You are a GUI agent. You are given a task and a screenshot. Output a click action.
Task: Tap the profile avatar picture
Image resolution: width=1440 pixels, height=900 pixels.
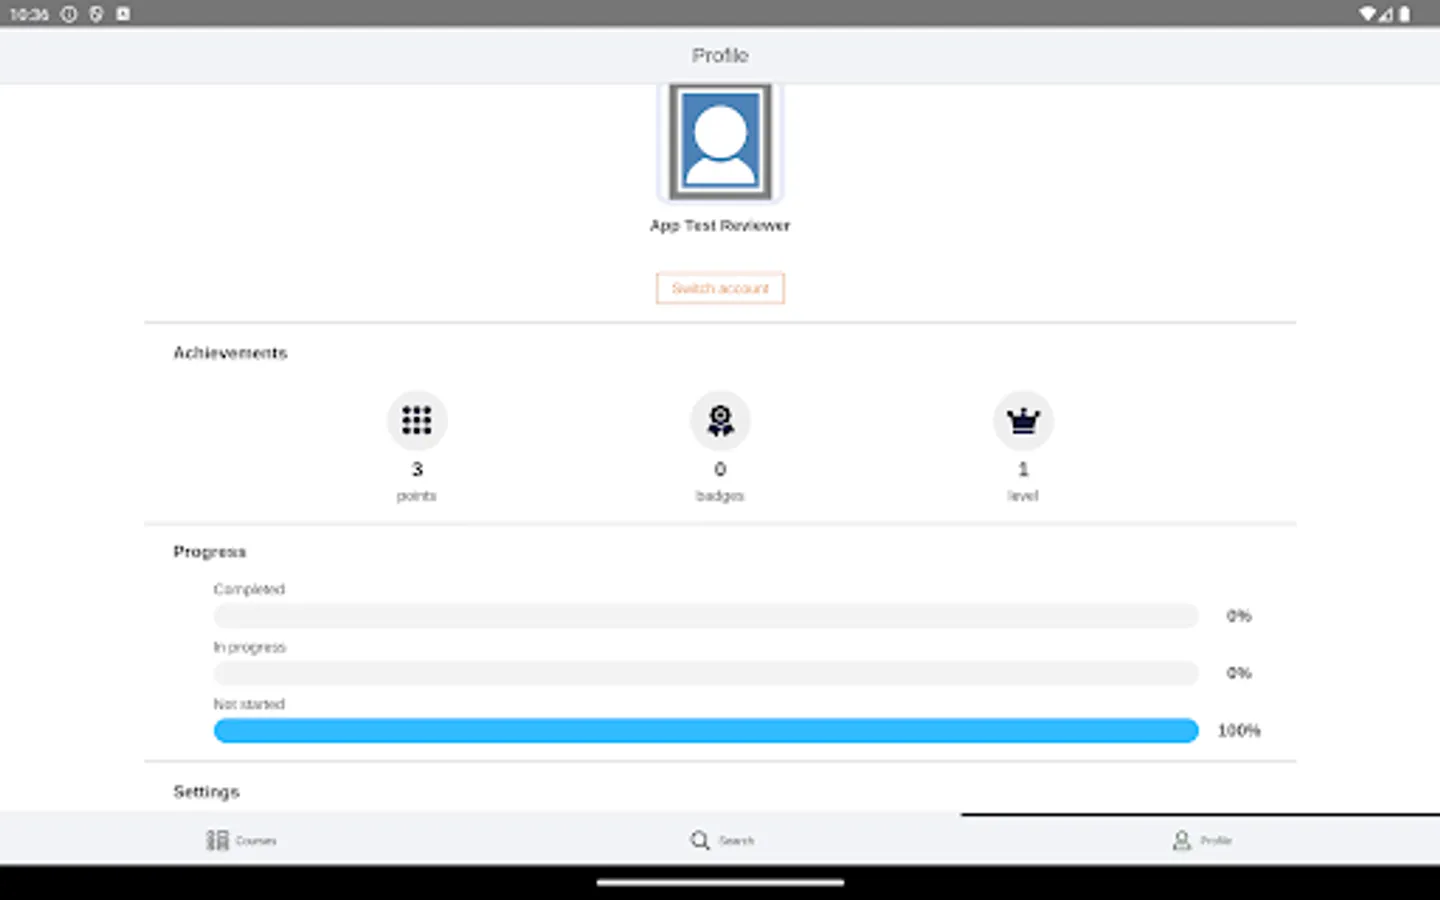720,142
